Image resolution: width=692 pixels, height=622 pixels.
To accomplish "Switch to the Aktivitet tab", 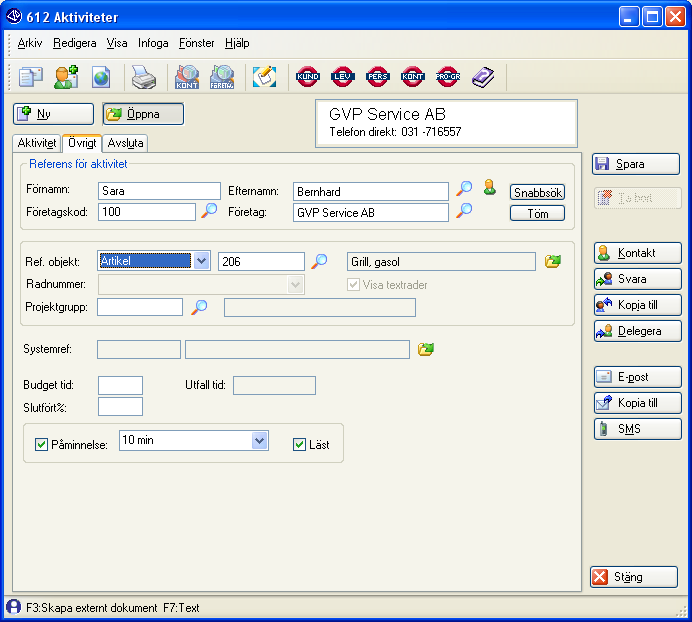I will (37, 143).
